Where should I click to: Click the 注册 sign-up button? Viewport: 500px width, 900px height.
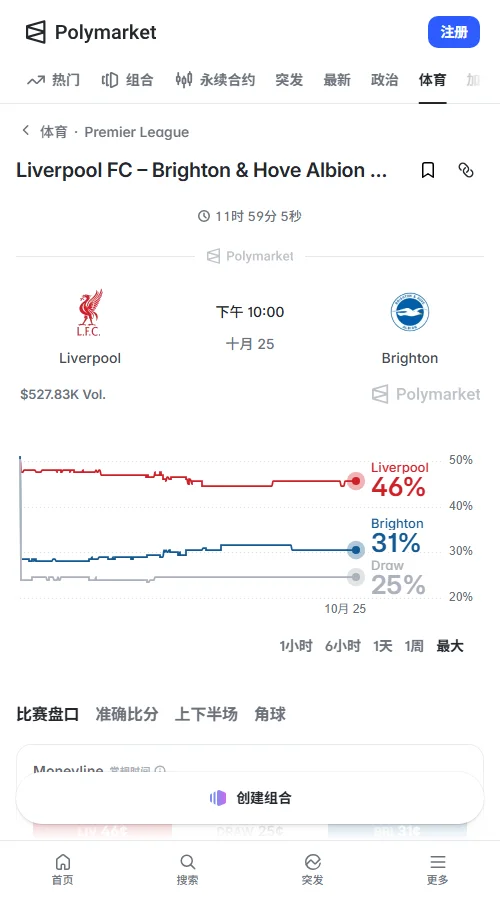[x=454, y=32]
